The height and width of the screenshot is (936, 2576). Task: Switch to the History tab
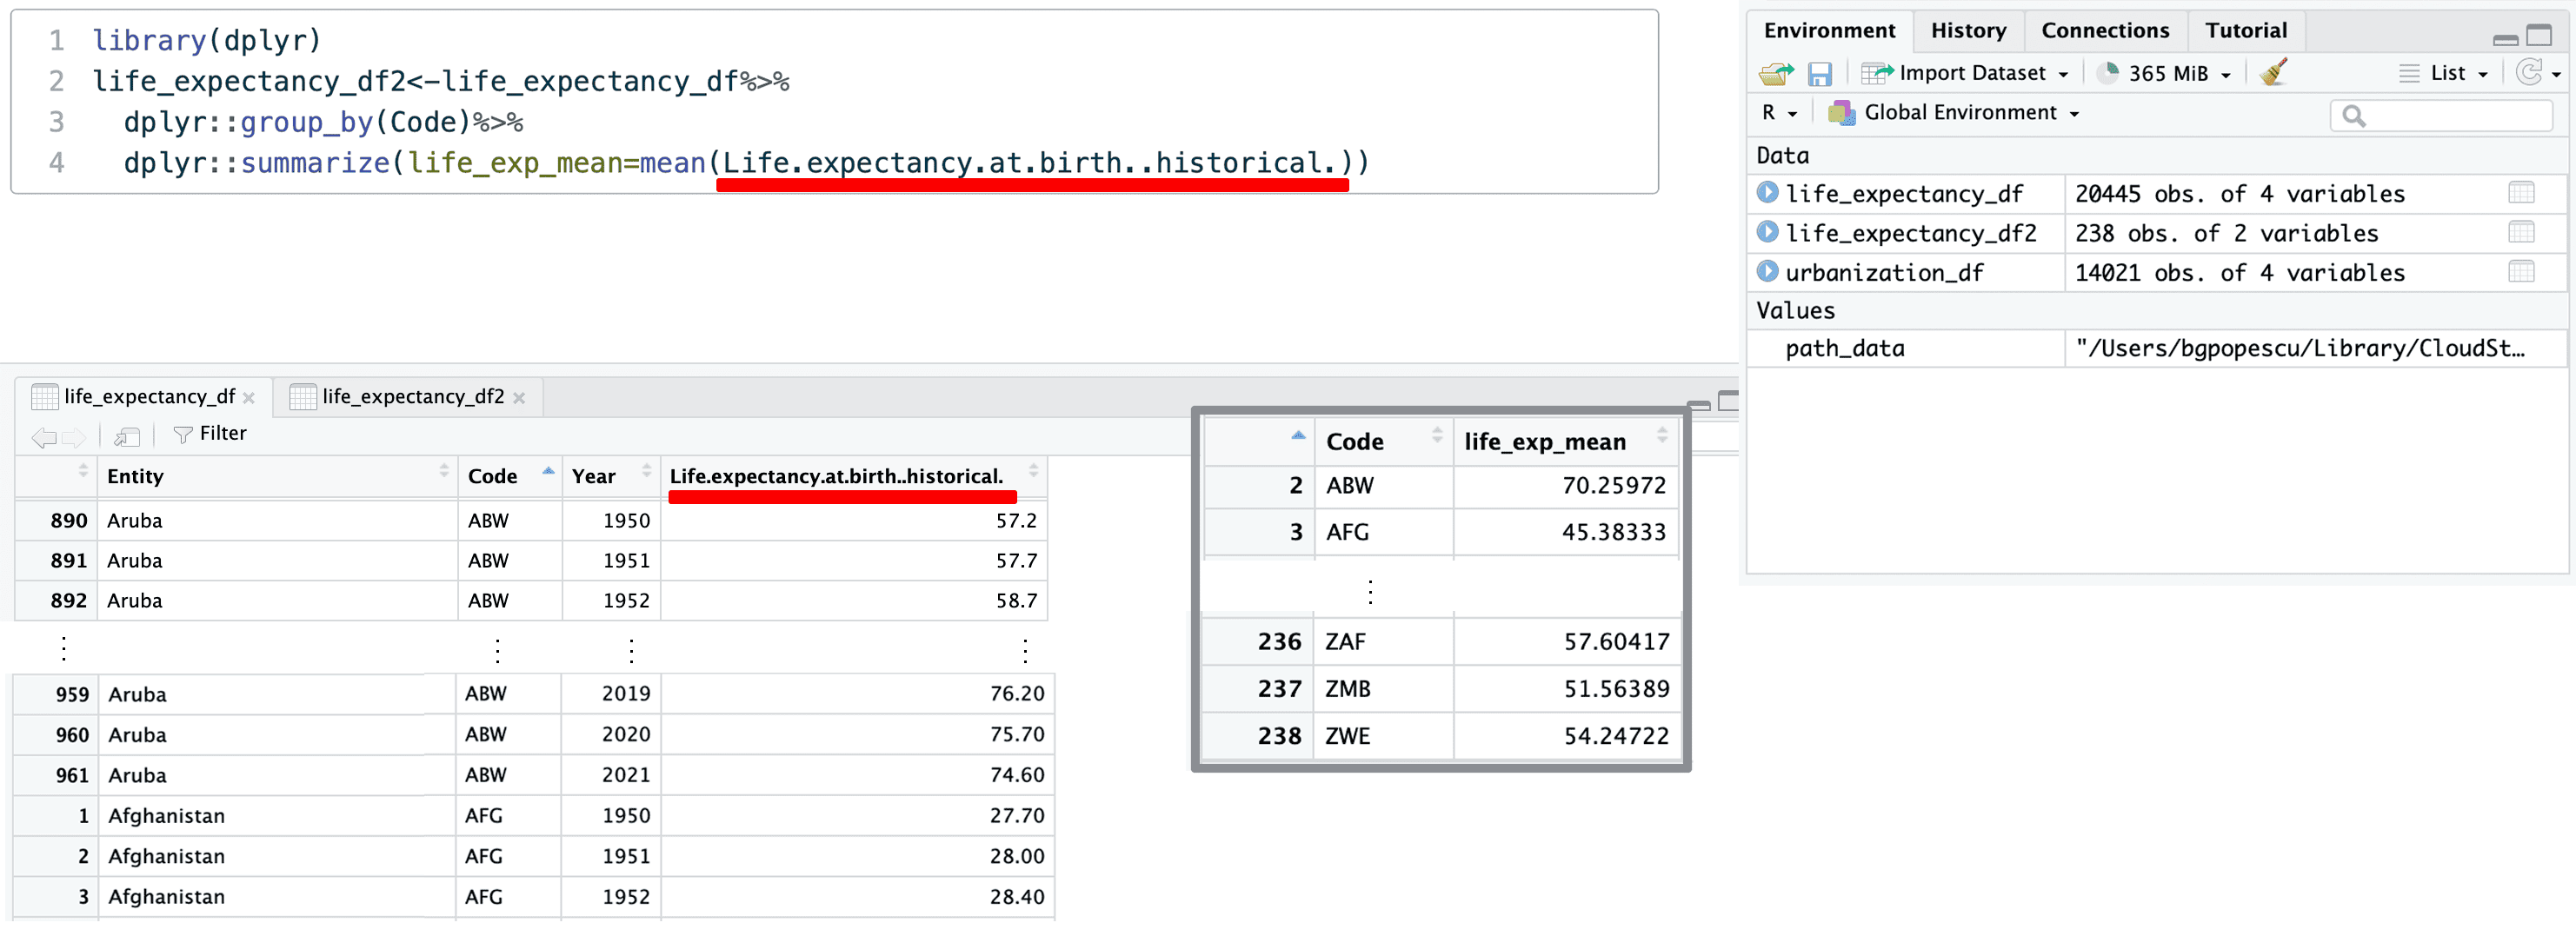point(1967,31)
